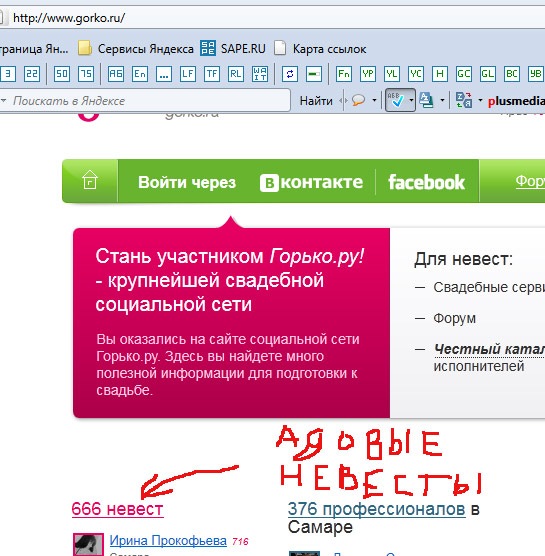Click the 'GC' toolbar icon
The width and height of the screenshot is (545, 556).
[x=463, y=74]
